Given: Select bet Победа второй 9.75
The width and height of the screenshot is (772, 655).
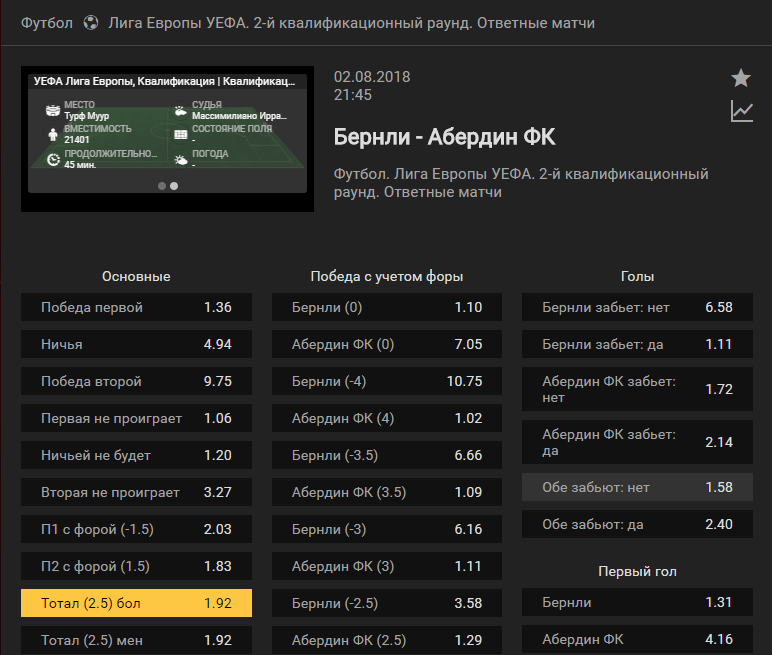Looking at the screenshot, I should coord(136,381).
